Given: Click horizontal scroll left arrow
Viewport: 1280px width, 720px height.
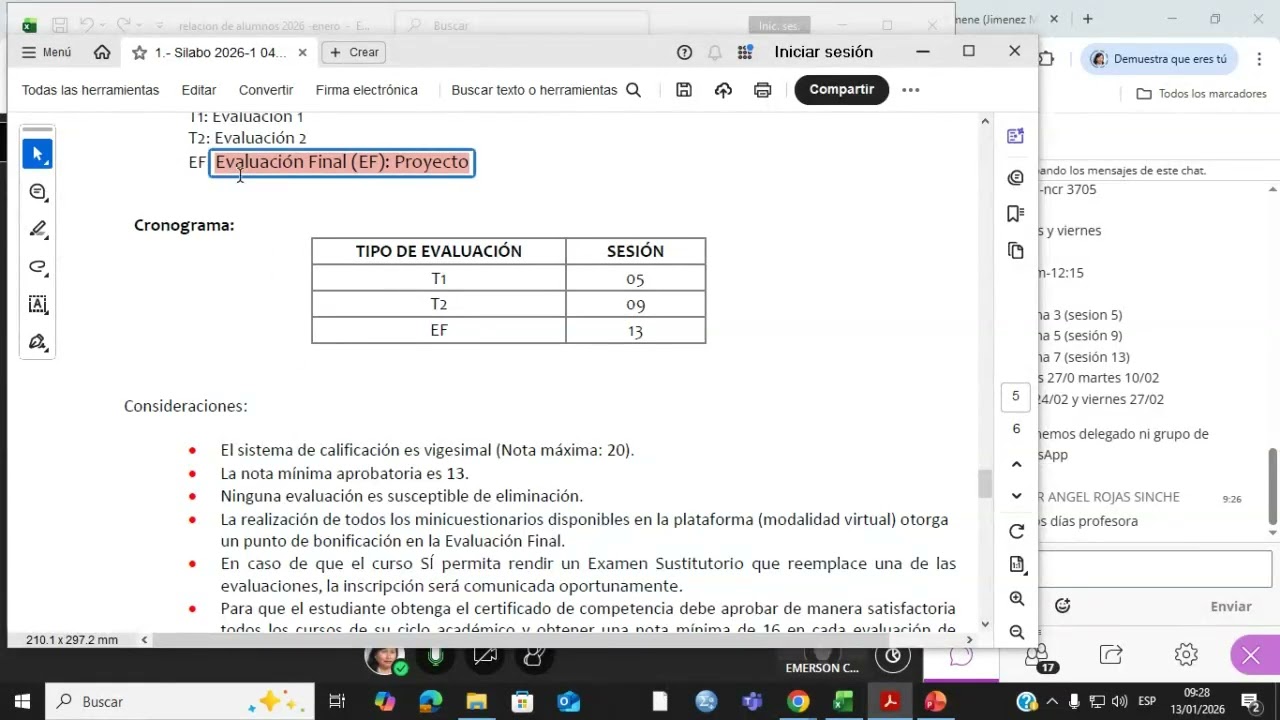Looking at the screenshot, I should 144,640.
